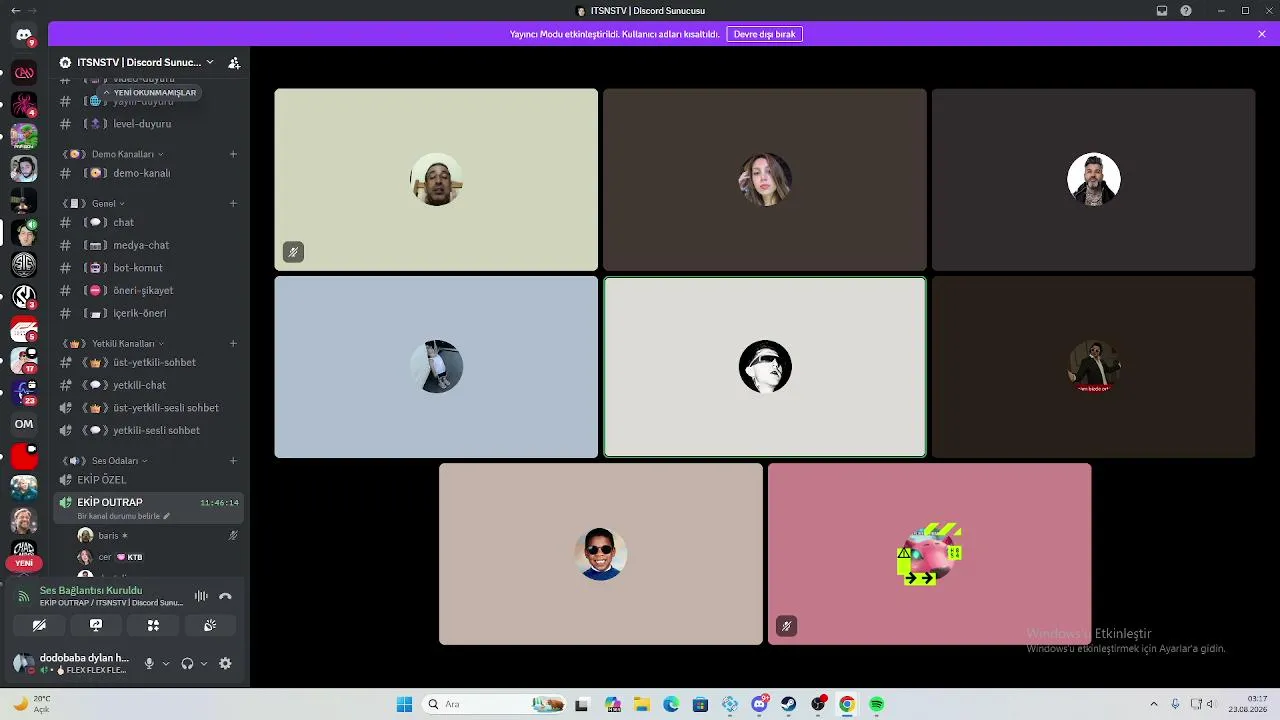
Task: Open Discord help icon in title bar
Action: tap(1186, 11)
